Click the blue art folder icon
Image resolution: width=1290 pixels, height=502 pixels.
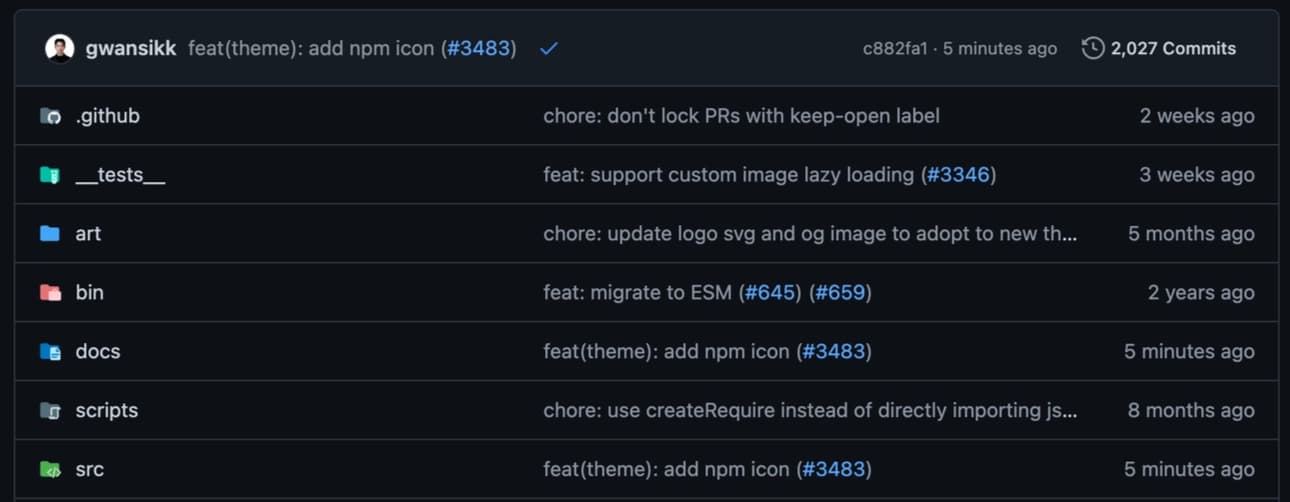(x=50, y=234)
